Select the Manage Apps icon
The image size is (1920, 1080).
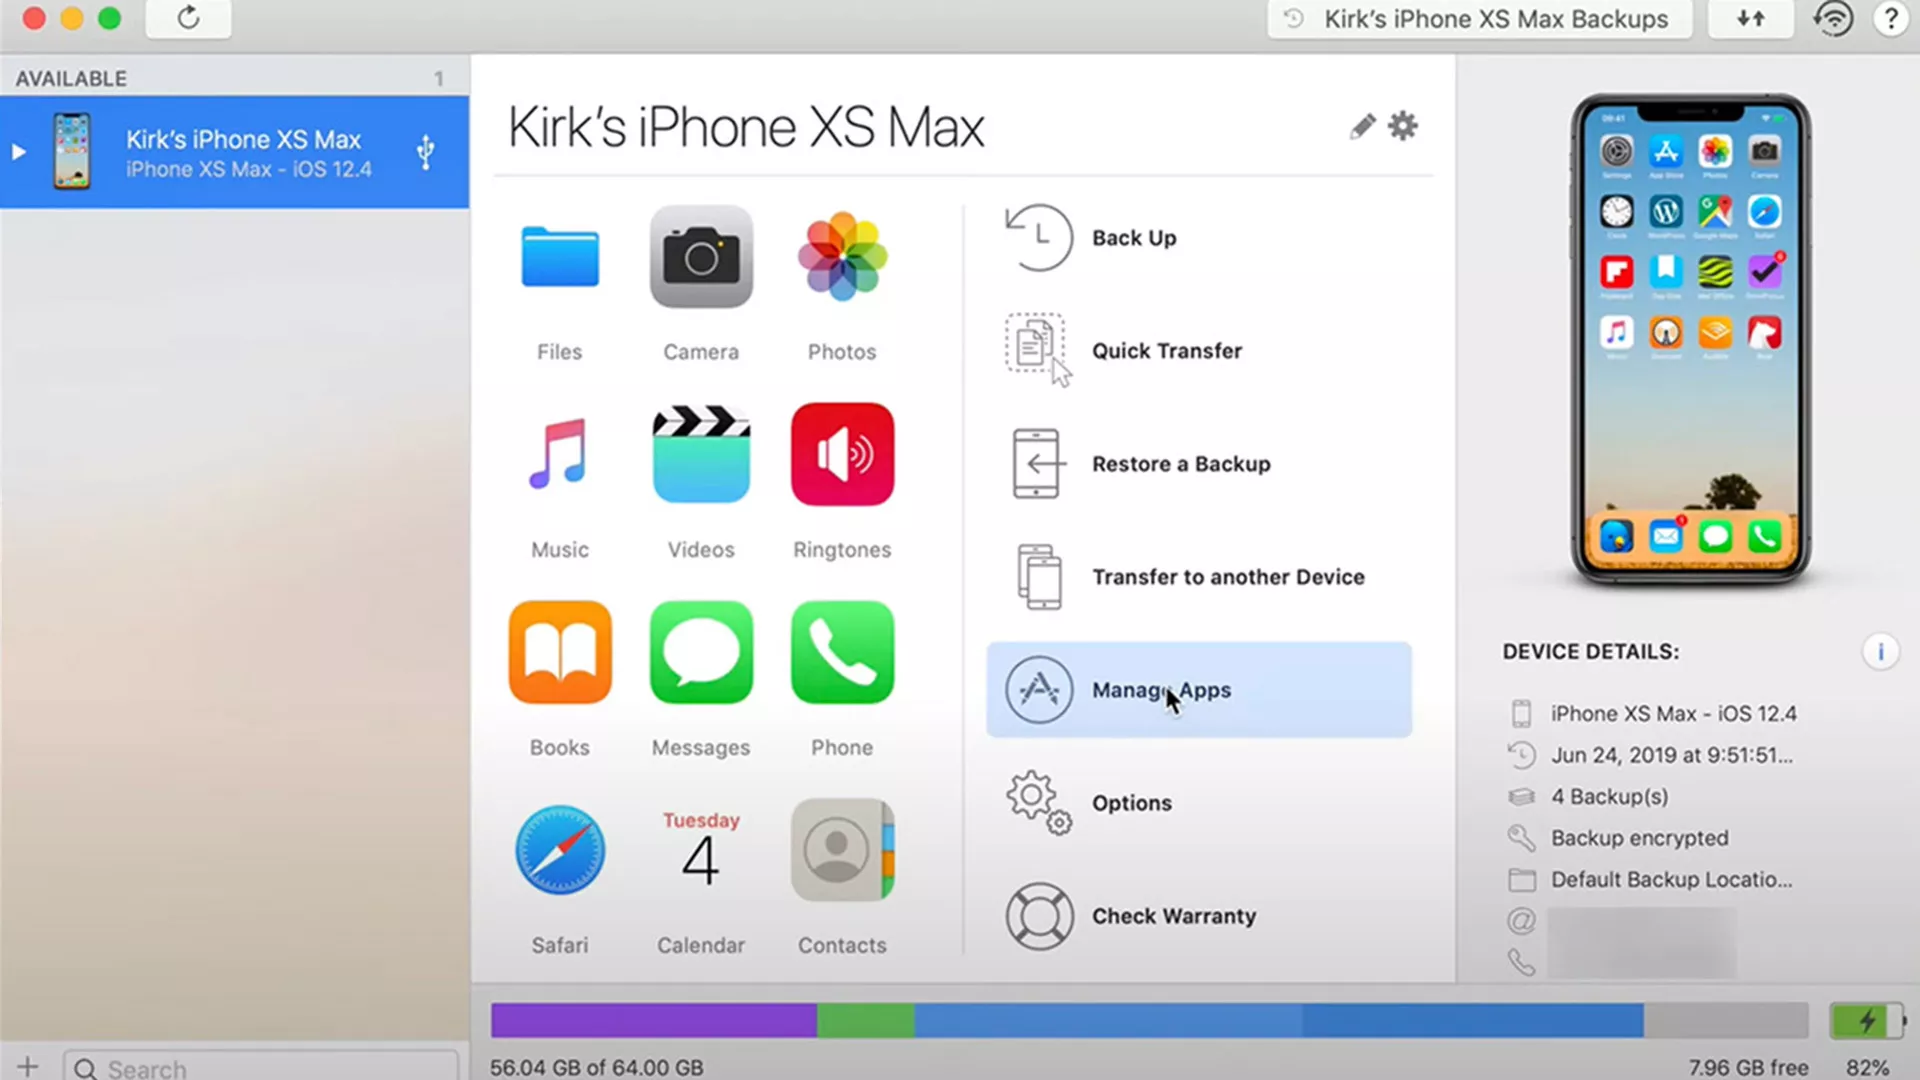(1038, 688)
